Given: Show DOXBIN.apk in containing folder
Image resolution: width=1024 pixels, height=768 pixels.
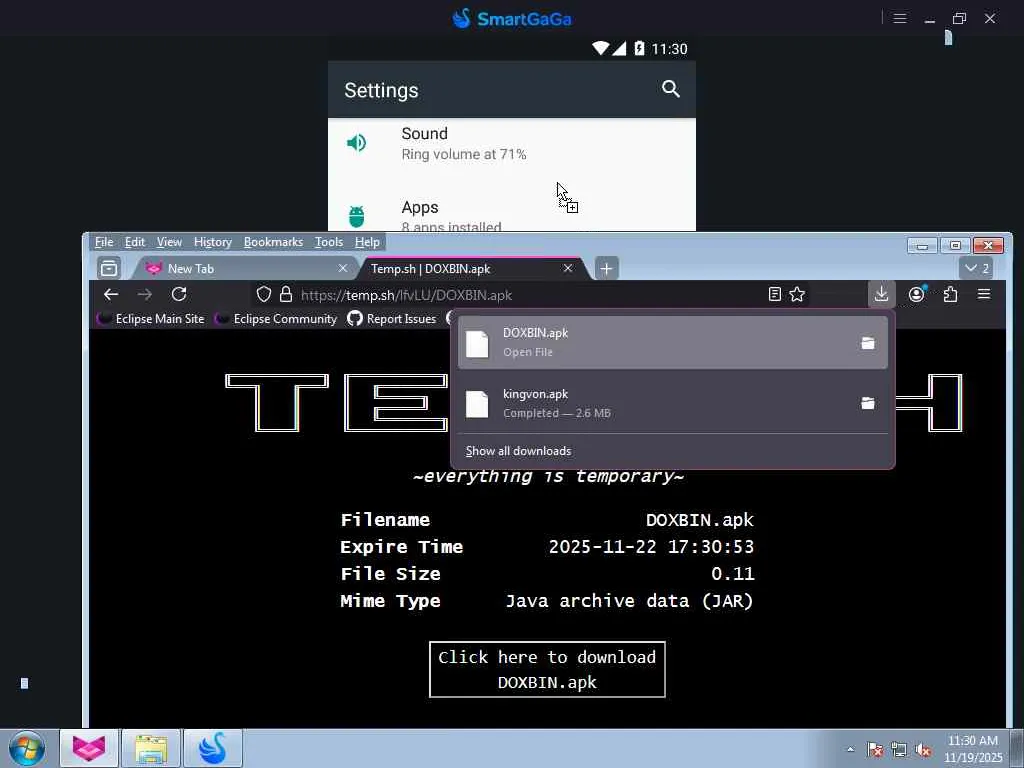Looking at the screenshot, I should coord(867,343).
